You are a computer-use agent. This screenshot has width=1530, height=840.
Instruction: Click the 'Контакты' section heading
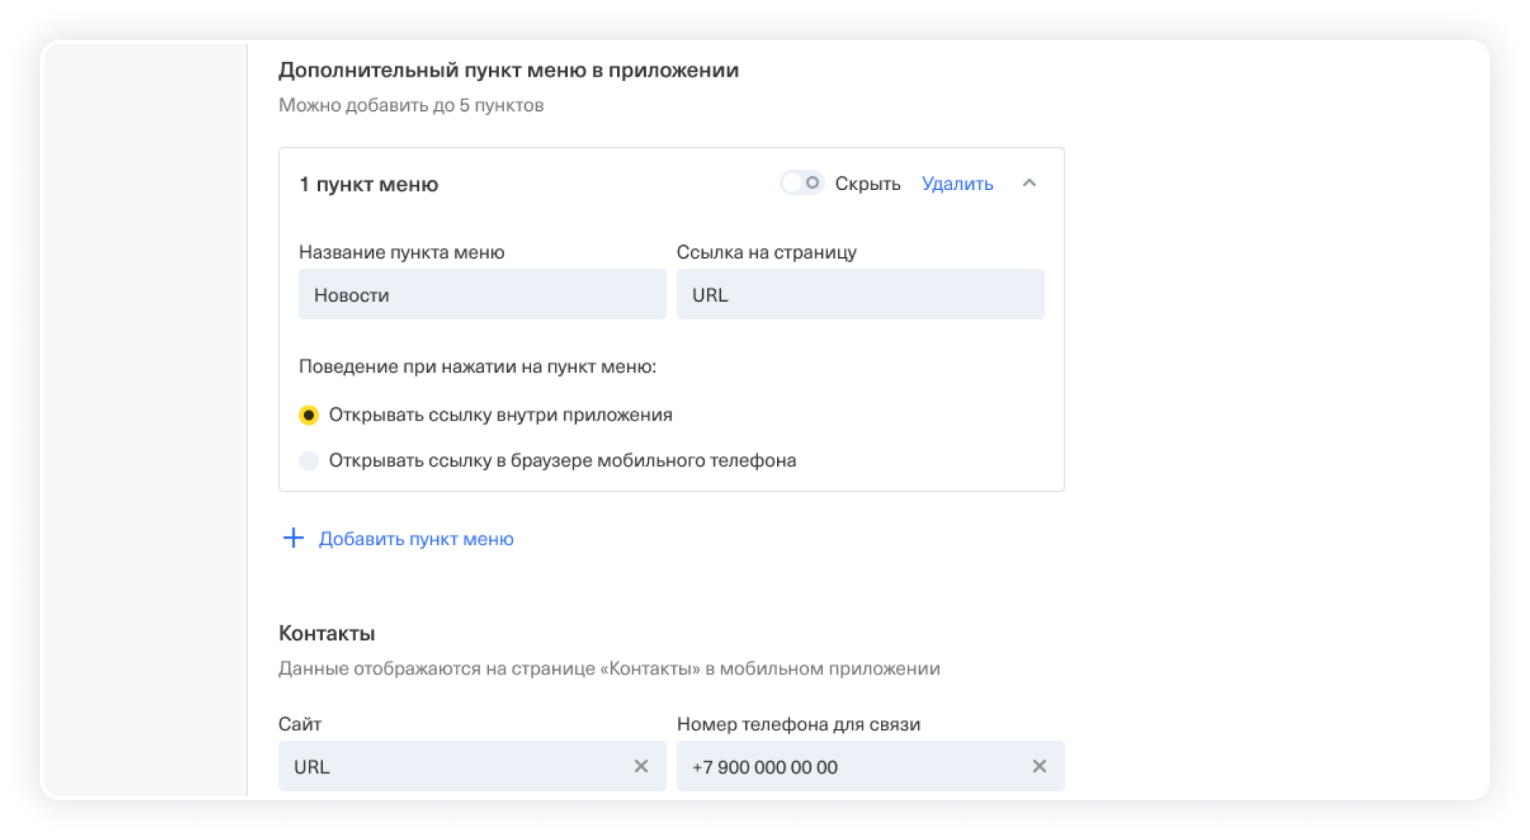(x=327, y=633)
